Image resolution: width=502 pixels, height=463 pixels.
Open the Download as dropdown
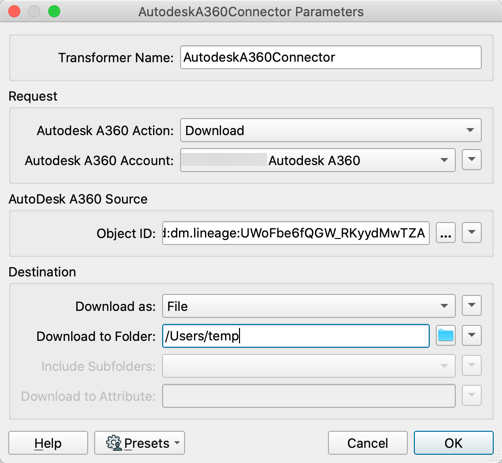tap(309, 306)
